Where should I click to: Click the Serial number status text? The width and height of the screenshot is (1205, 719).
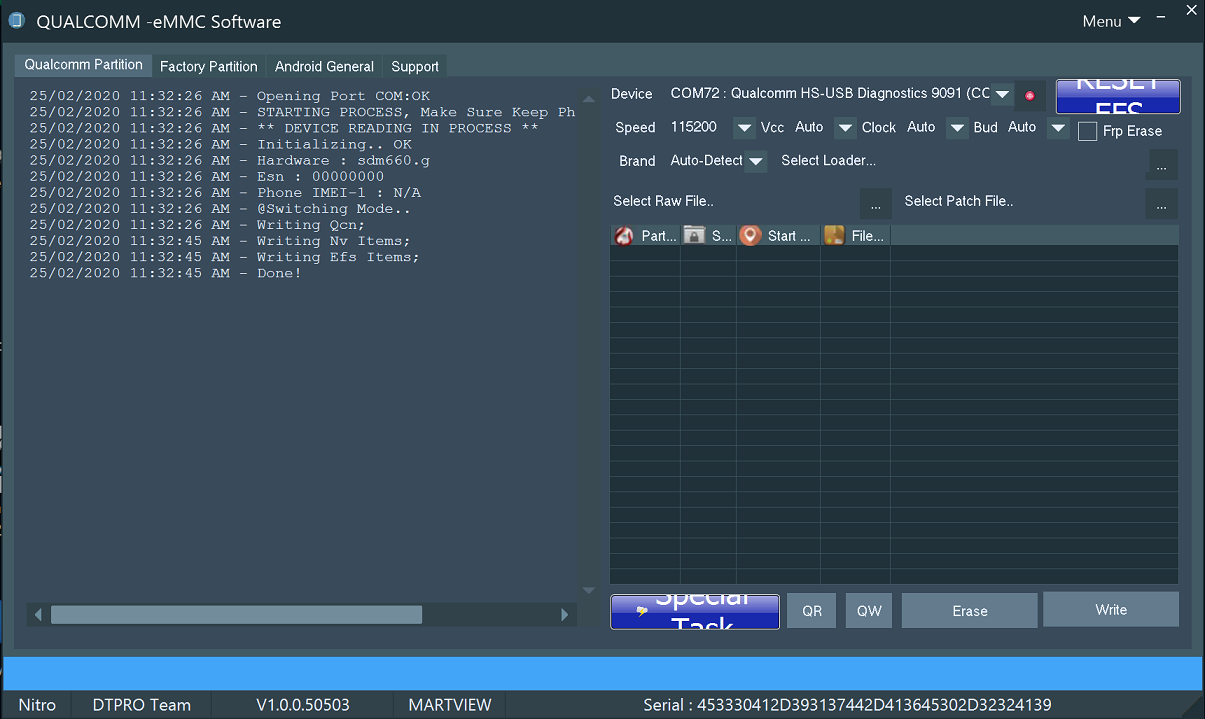click(847, 705)
